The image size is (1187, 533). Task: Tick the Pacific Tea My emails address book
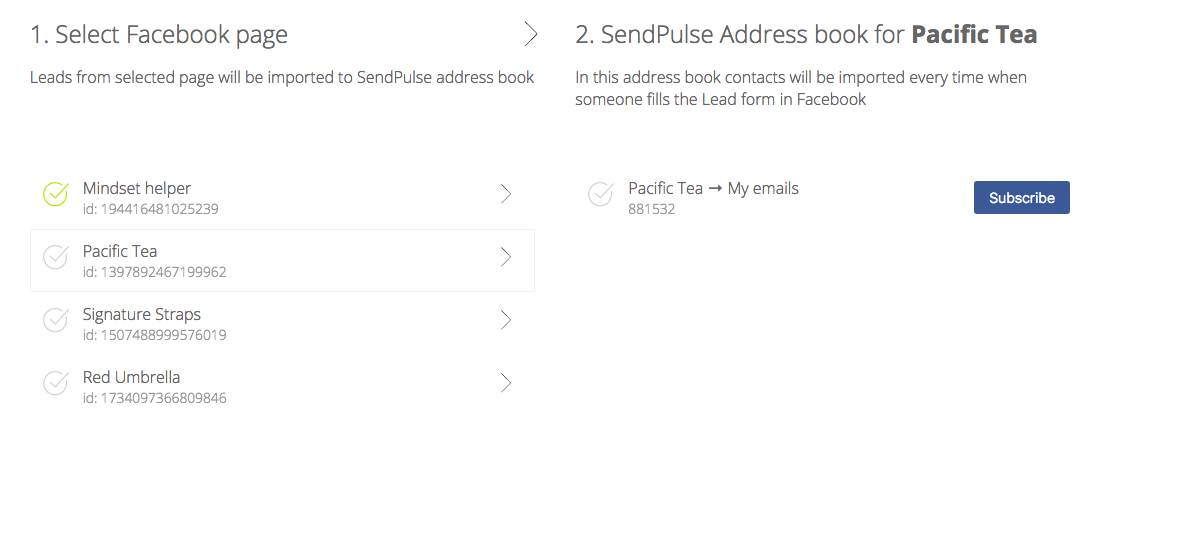click(600, 194)
